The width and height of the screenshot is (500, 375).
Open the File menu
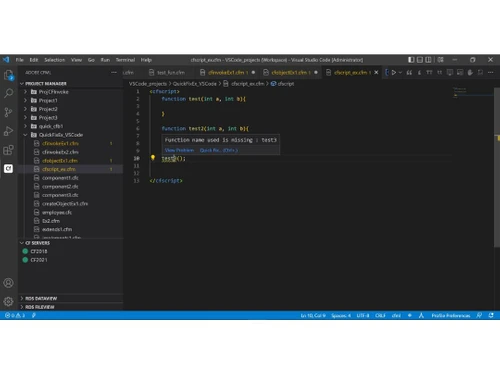tap(20, 60)
